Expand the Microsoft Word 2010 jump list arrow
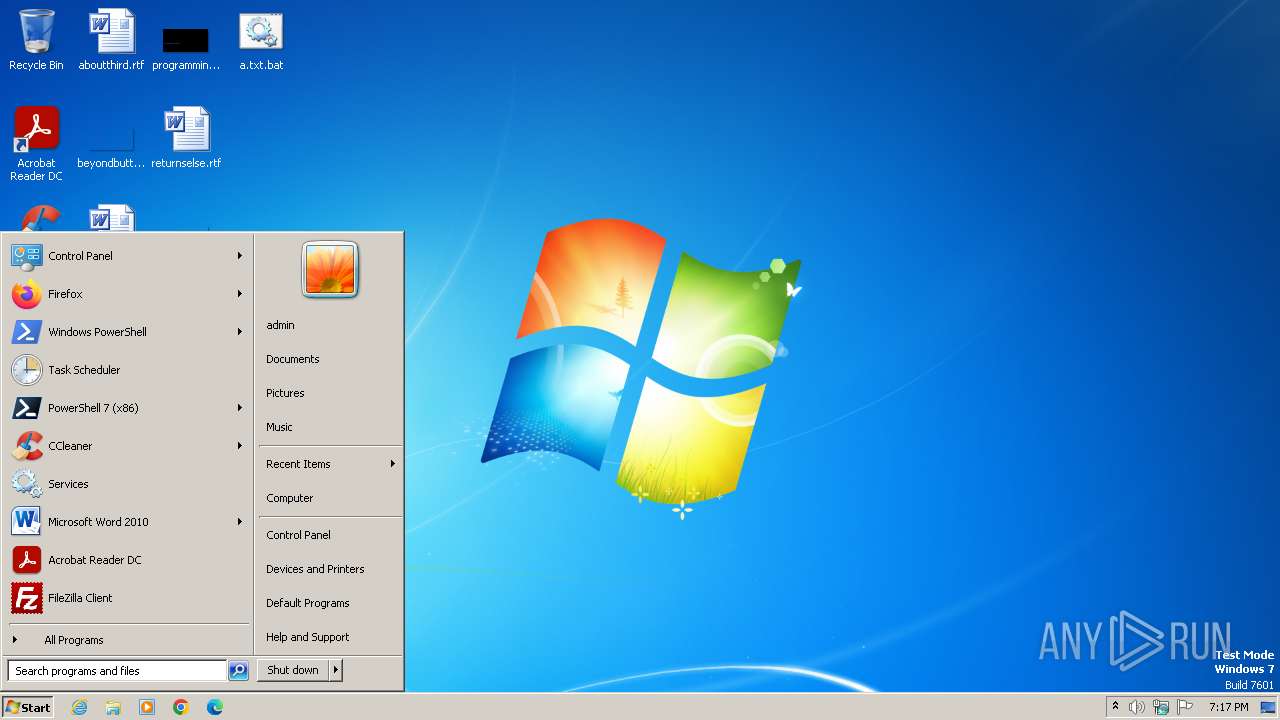 click(x=240, y=522)
